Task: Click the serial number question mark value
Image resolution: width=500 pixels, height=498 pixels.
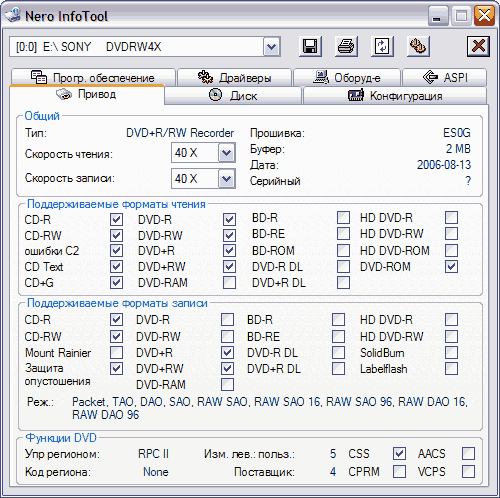Action: tap(468, 181)
